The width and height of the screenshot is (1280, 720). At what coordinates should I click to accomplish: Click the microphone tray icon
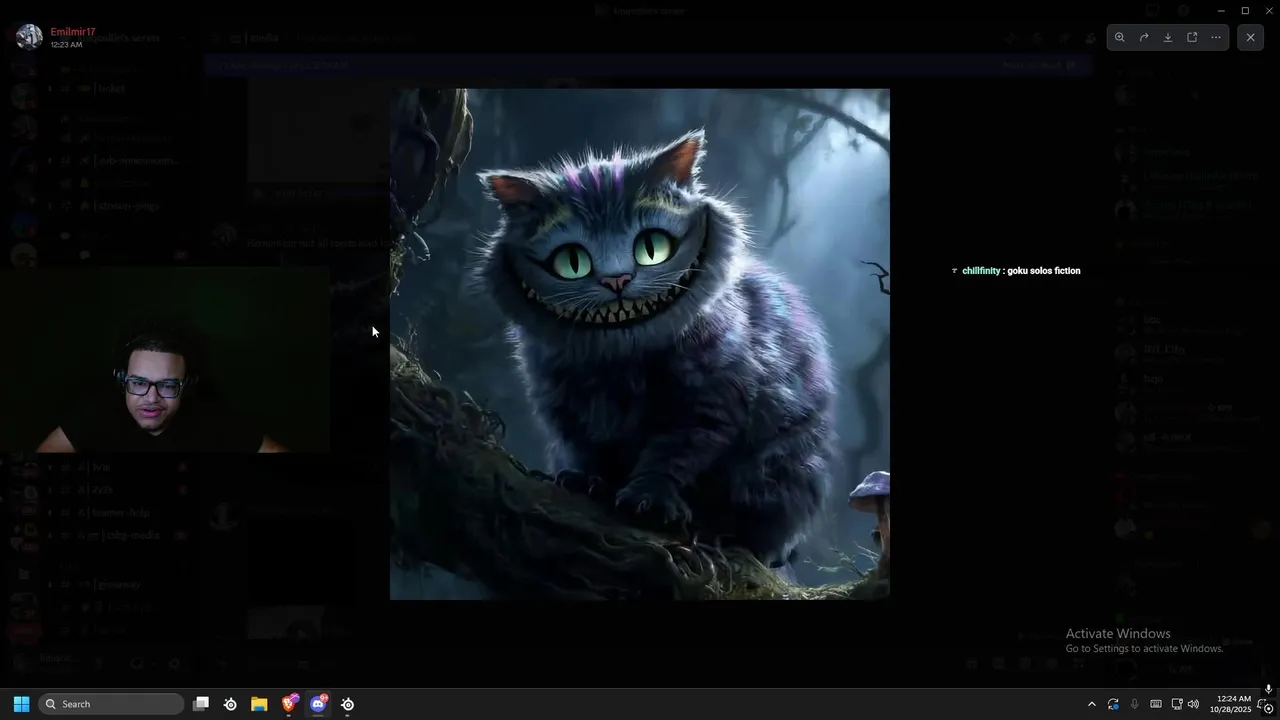coord(1134,704)
